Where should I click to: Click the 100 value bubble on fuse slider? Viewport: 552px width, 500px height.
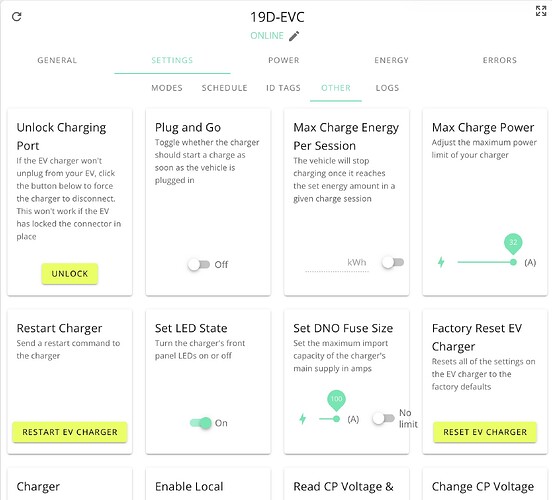336,400
